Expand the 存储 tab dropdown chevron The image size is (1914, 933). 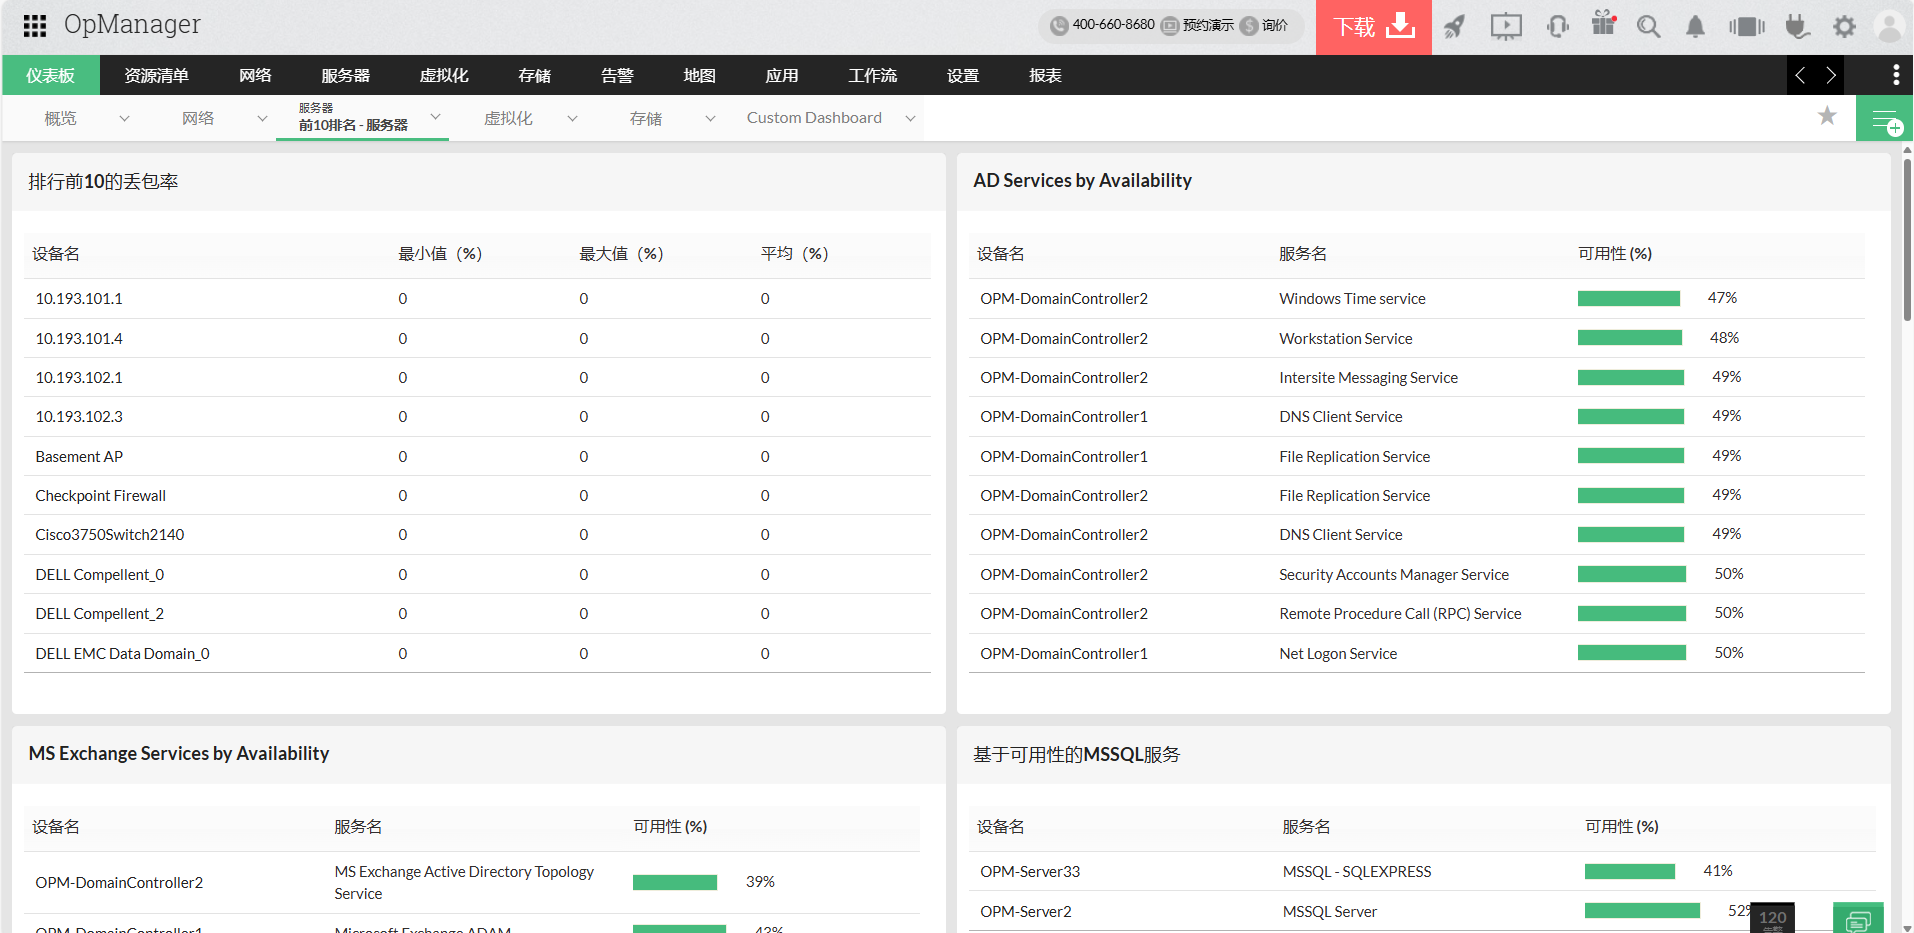(x=710, y=118)
